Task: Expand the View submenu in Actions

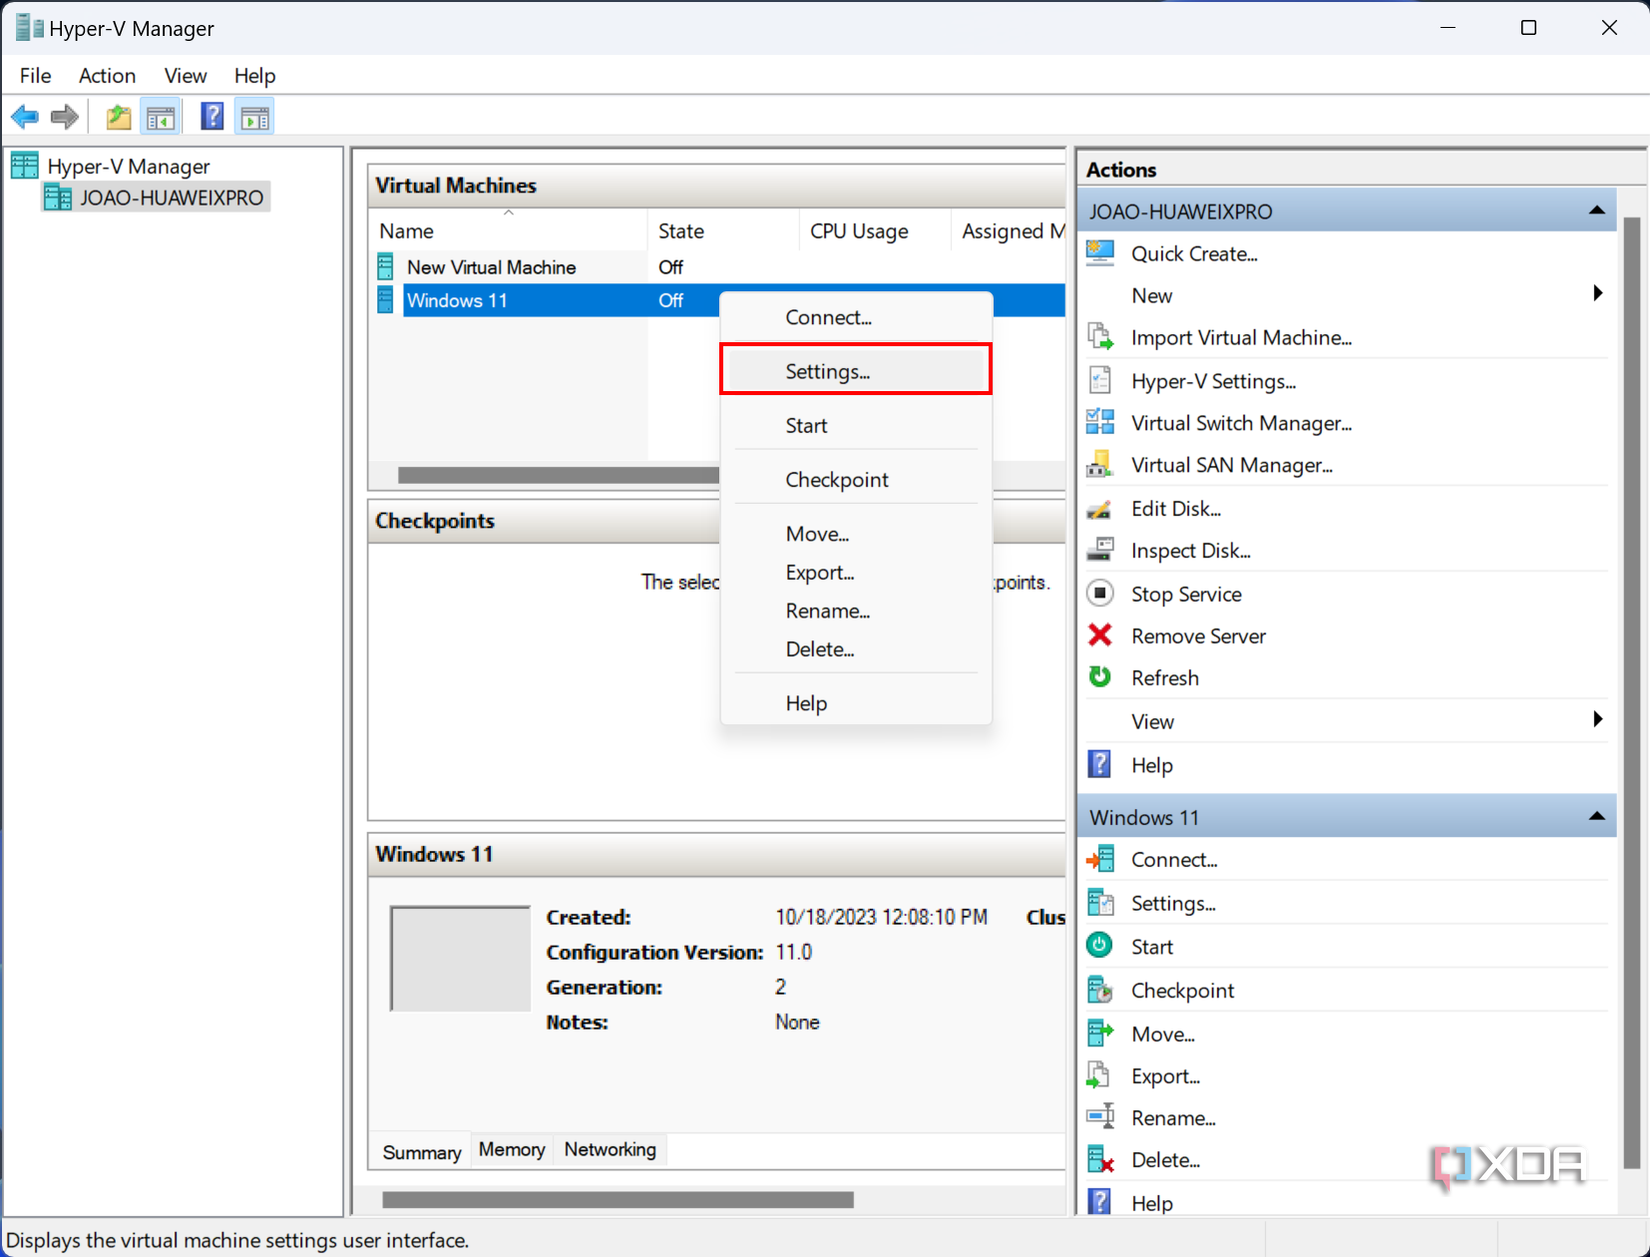Action: tap(1597, 720)
